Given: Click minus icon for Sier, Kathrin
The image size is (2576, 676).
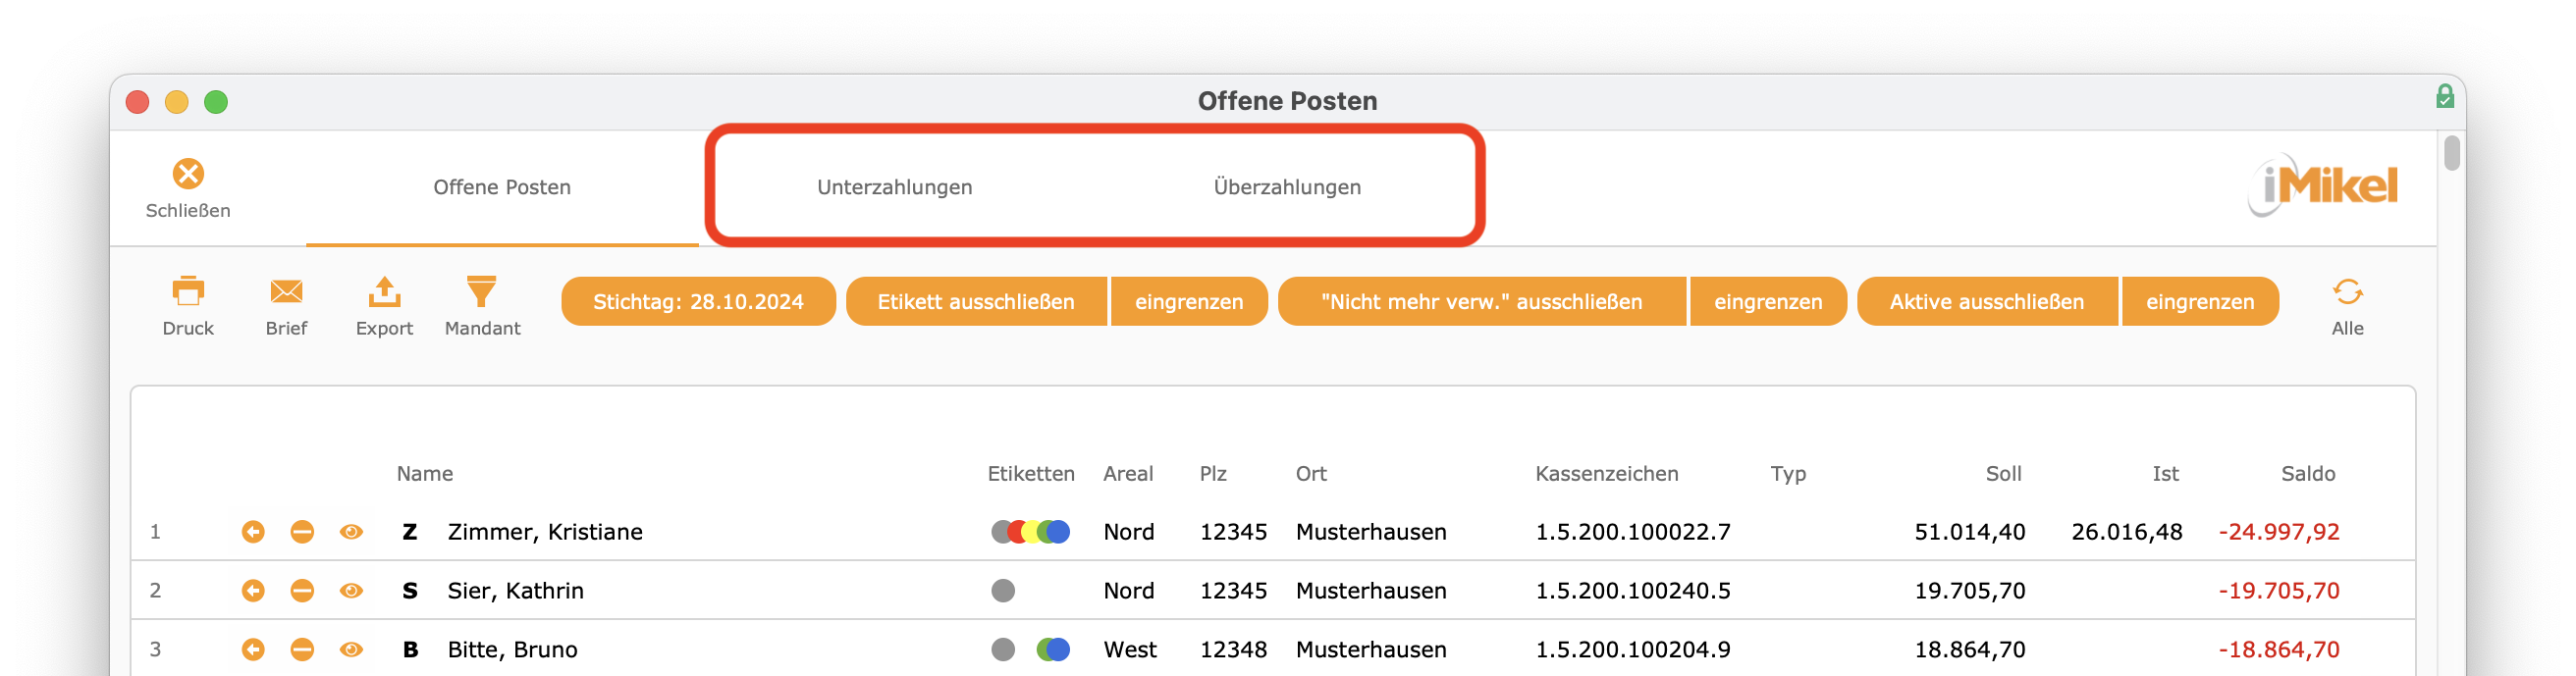Looking at the screenshot, I should click(302, 591).
